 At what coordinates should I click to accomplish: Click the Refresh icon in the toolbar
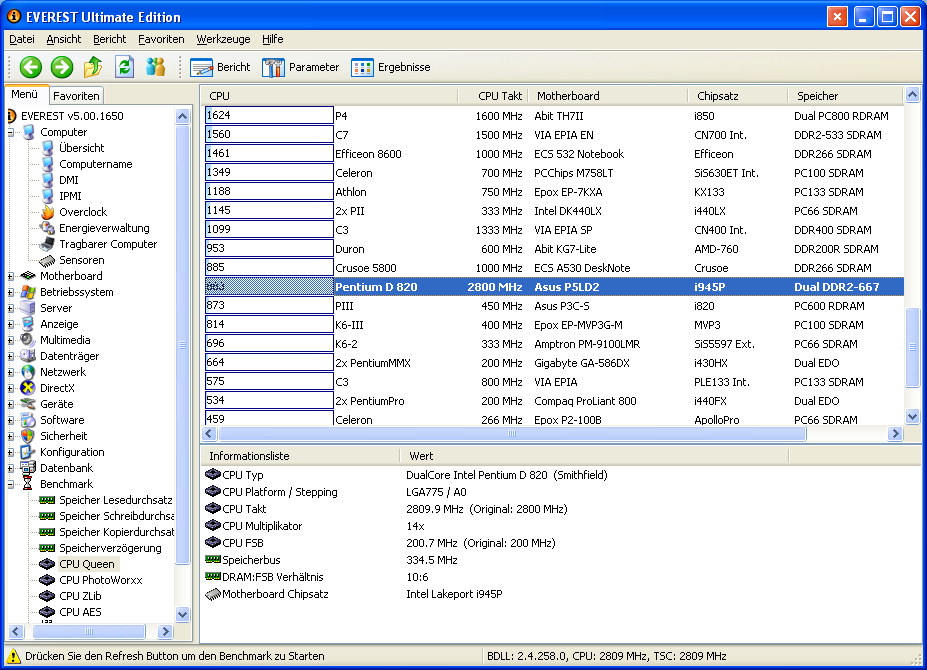click(x=124, y=67)
